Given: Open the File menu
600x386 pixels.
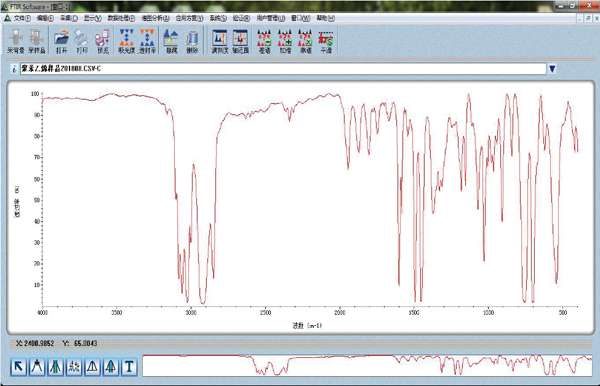Looking at the screenshot, I should (22, 18).
